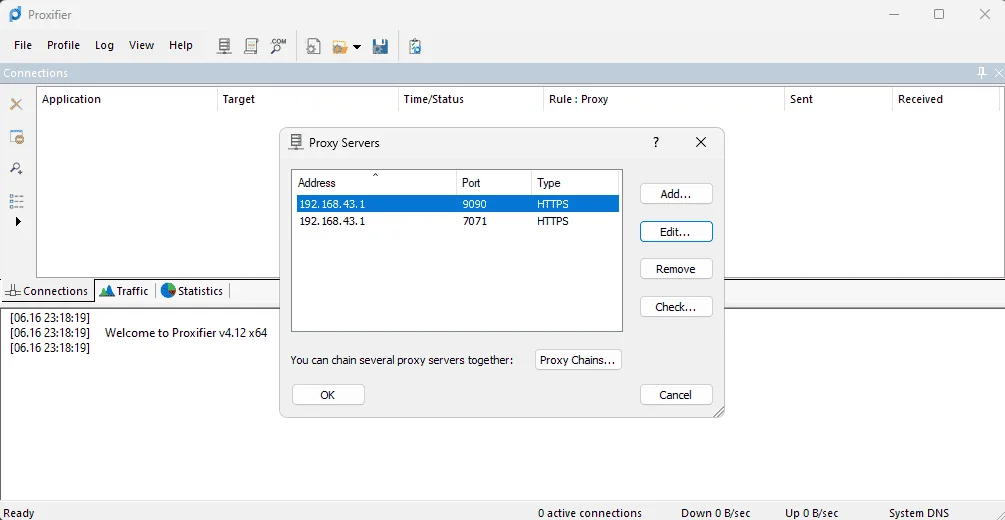Screen dimensions: 1005x520
Task: Click Add... in Proxy Servers dialog
Action: 676,194
